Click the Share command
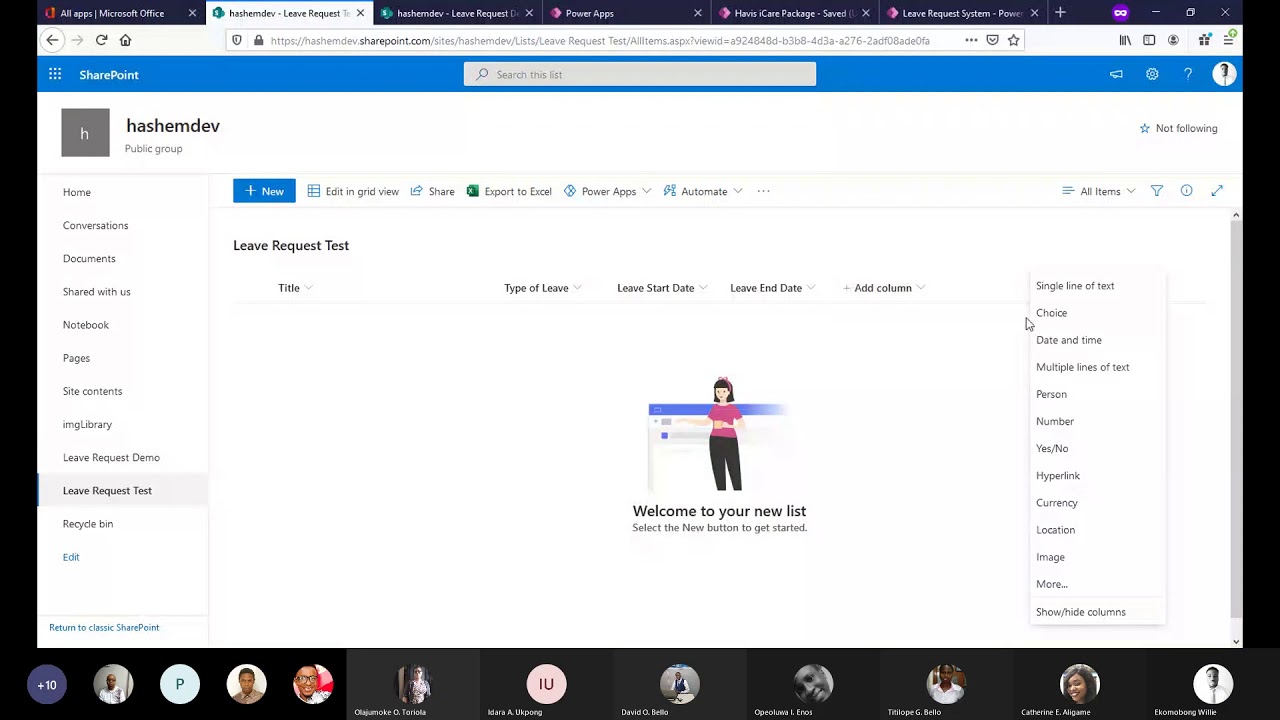Viewport: 1280px width, 720px height. tap(432, 191)
